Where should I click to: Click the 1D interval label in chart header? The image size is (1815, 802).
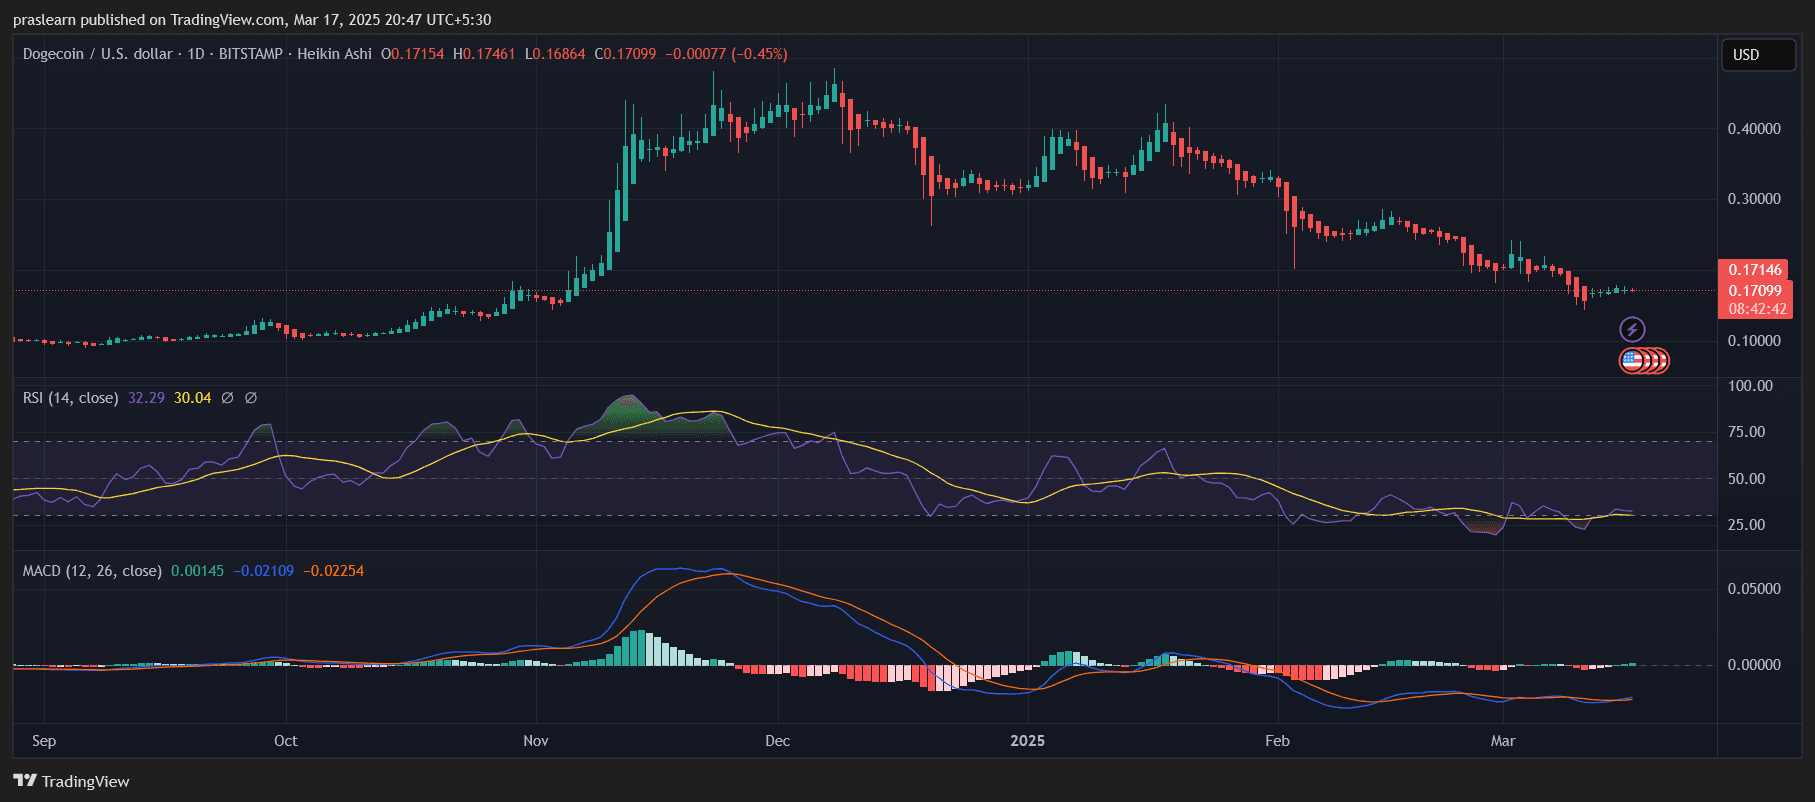click(x=195, y=54)
